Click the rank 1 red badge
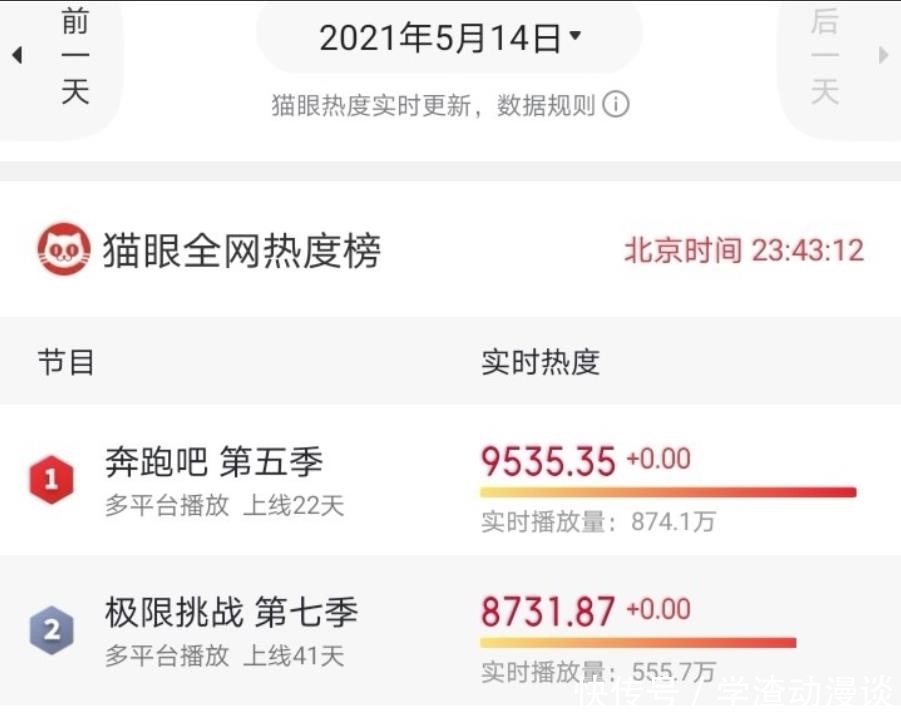Image resolution: width=901 pixels, height=715 pixels. coord(51,478)
